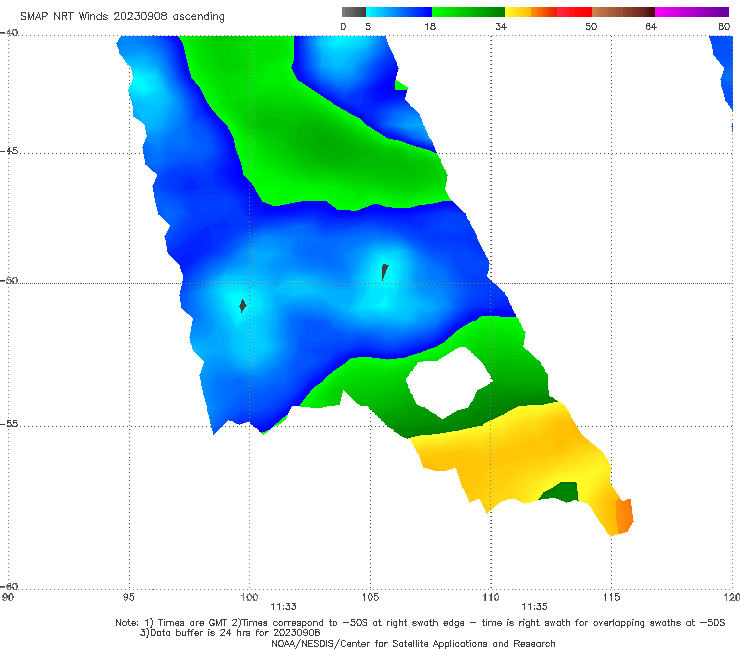Click the green segment of the color bar
The image size is (740, 650).
468,12
